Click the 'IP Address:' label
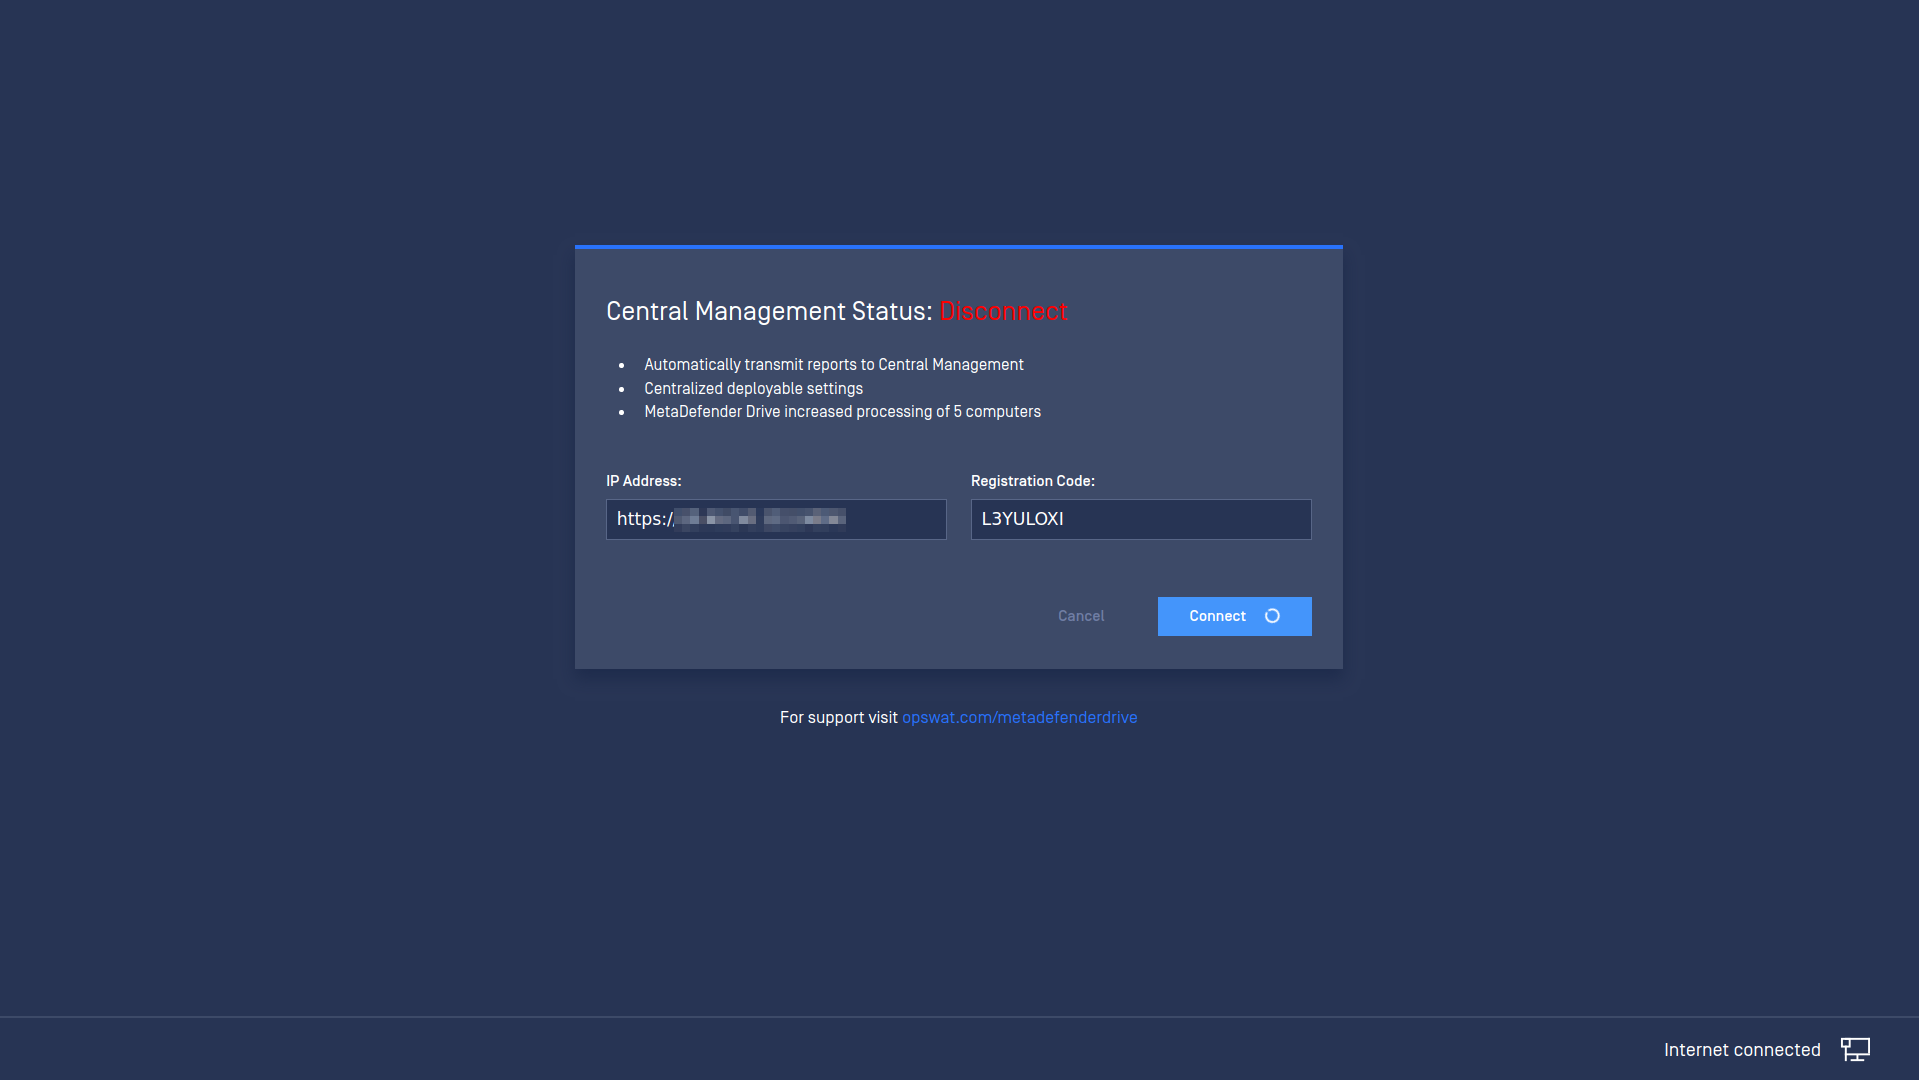 [x=644, y=481]
